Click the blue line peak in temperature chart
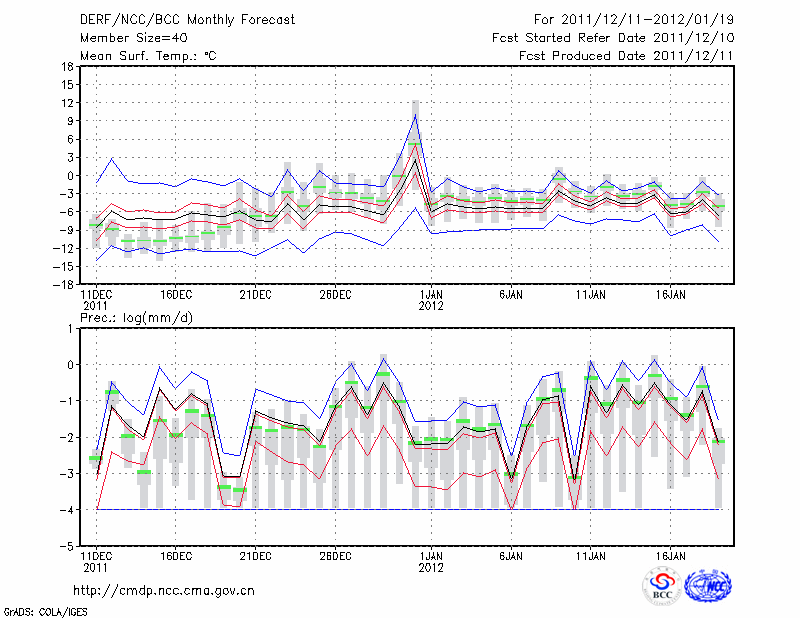 point(416,115)
